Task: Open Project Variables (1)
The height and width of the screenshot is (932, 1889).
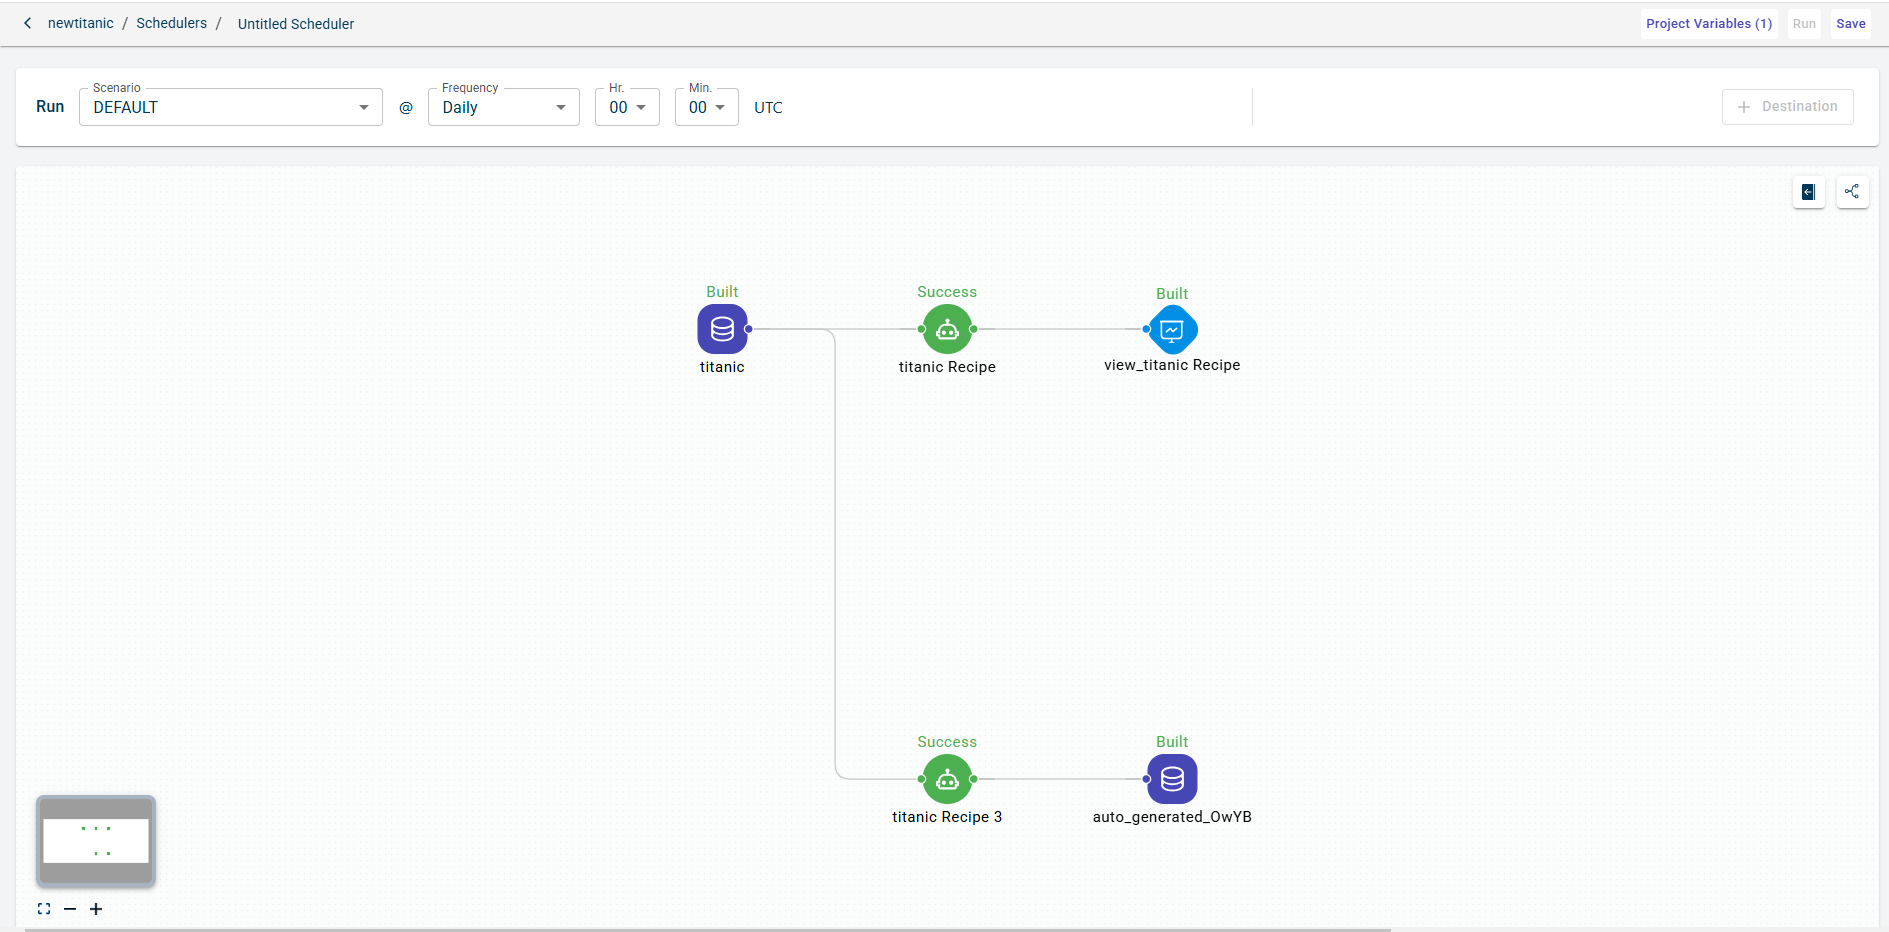Action: click(x=1708, y=24)
